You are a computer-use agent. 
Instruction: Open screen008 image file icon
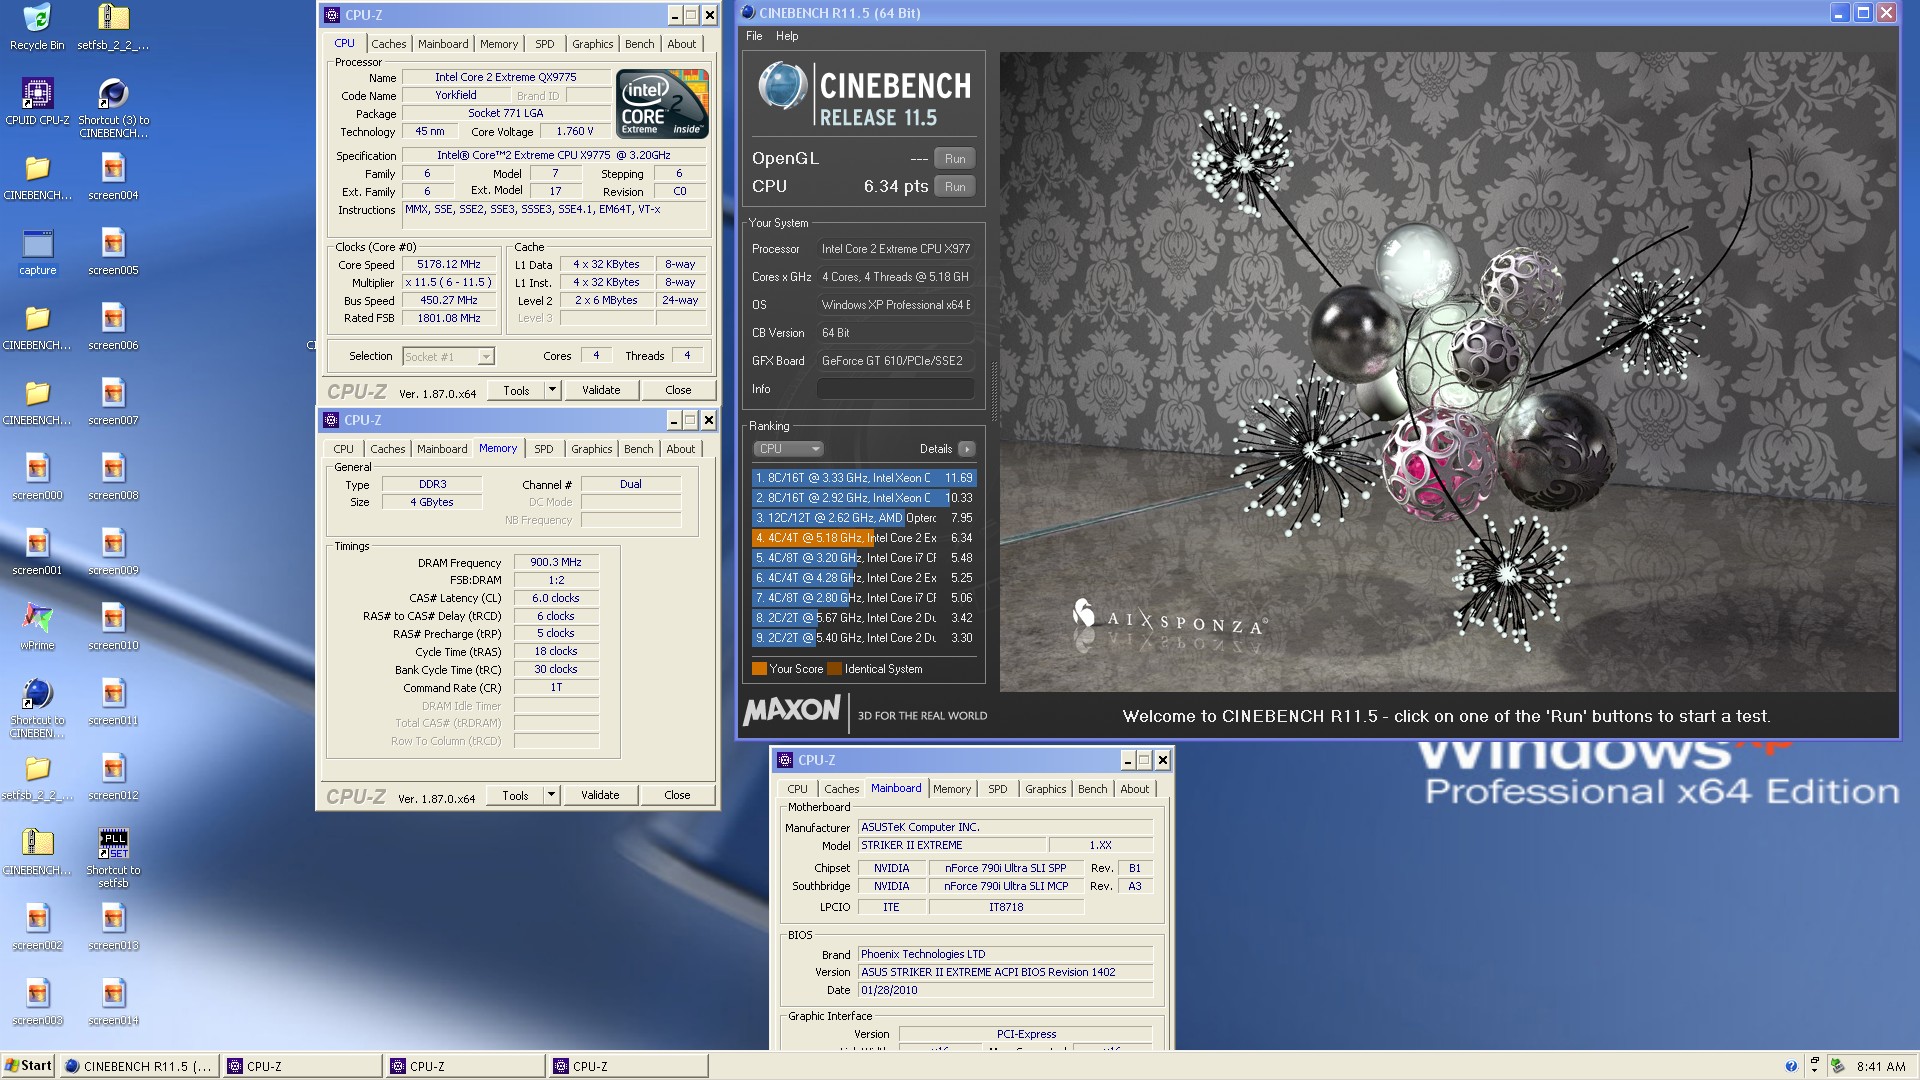pos(113,477)
